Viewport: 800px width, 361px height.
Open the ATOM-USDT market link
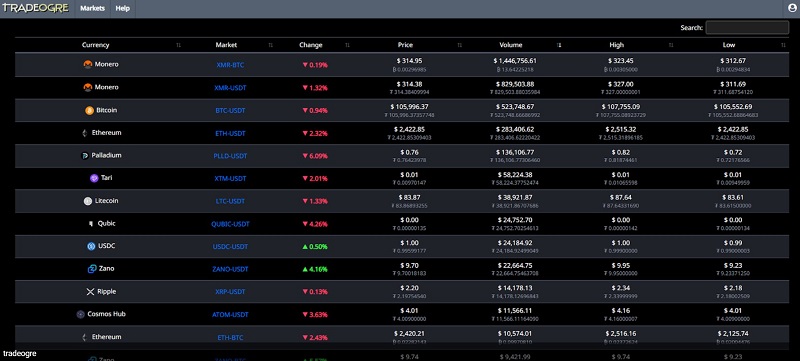point(230,315)
